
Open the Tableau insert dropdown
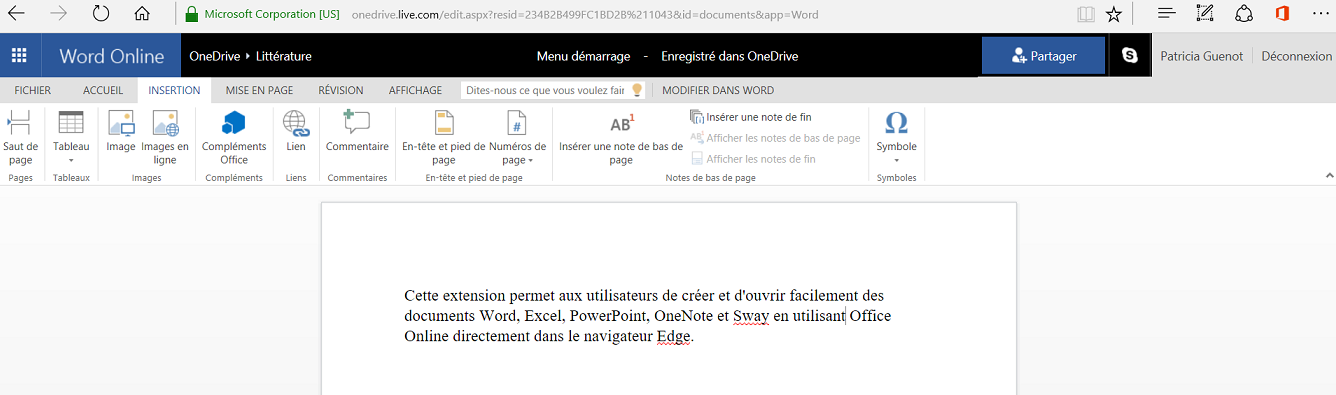point(71,138)
